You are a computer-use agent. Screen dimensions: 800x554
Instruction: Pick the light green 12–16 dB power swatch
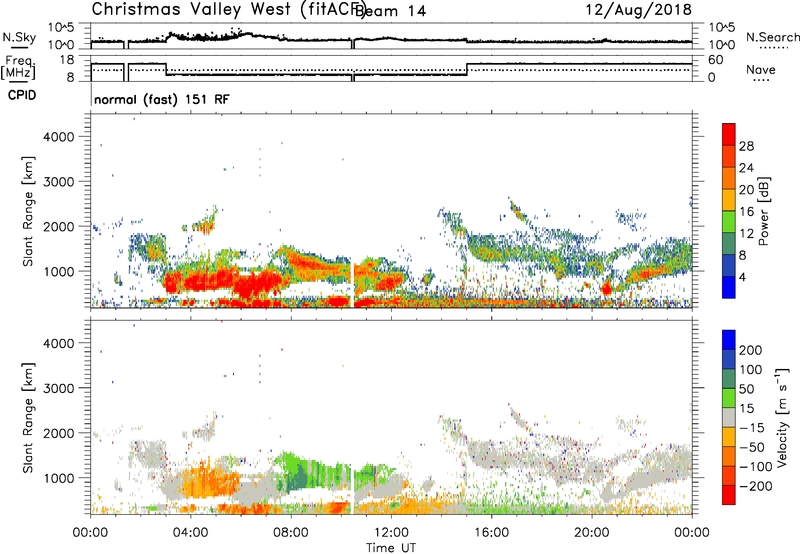(x=729, y=221)
